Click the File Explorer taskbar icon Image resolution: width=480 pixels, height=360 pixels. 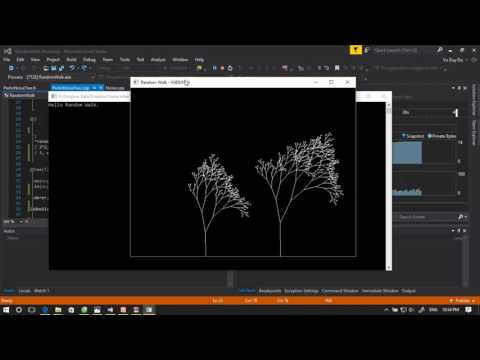[x=58, y=310]
